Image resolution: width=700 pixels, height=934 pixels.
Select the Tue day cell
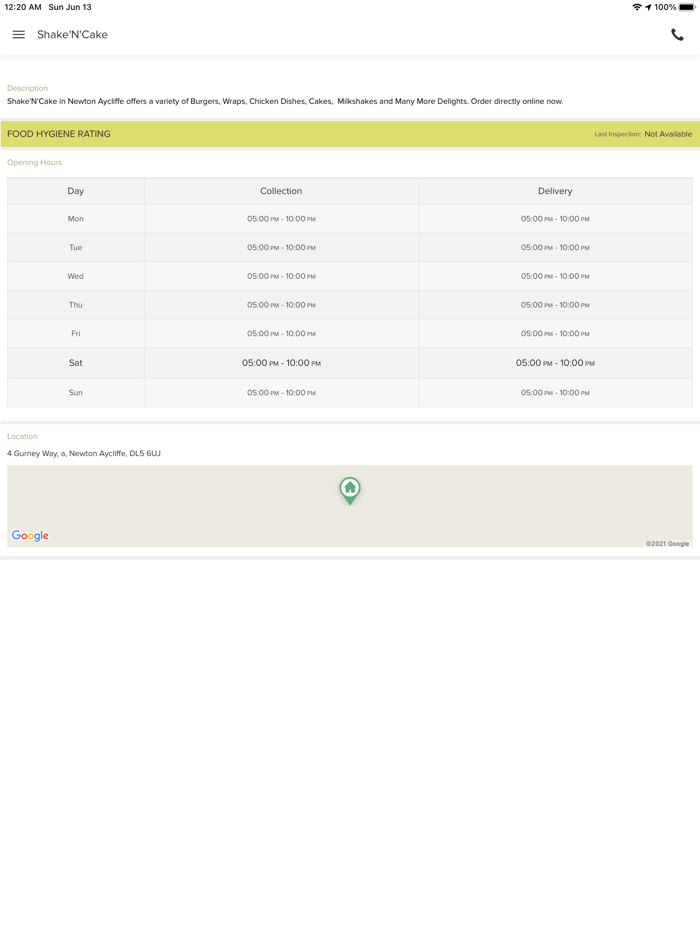76,247
